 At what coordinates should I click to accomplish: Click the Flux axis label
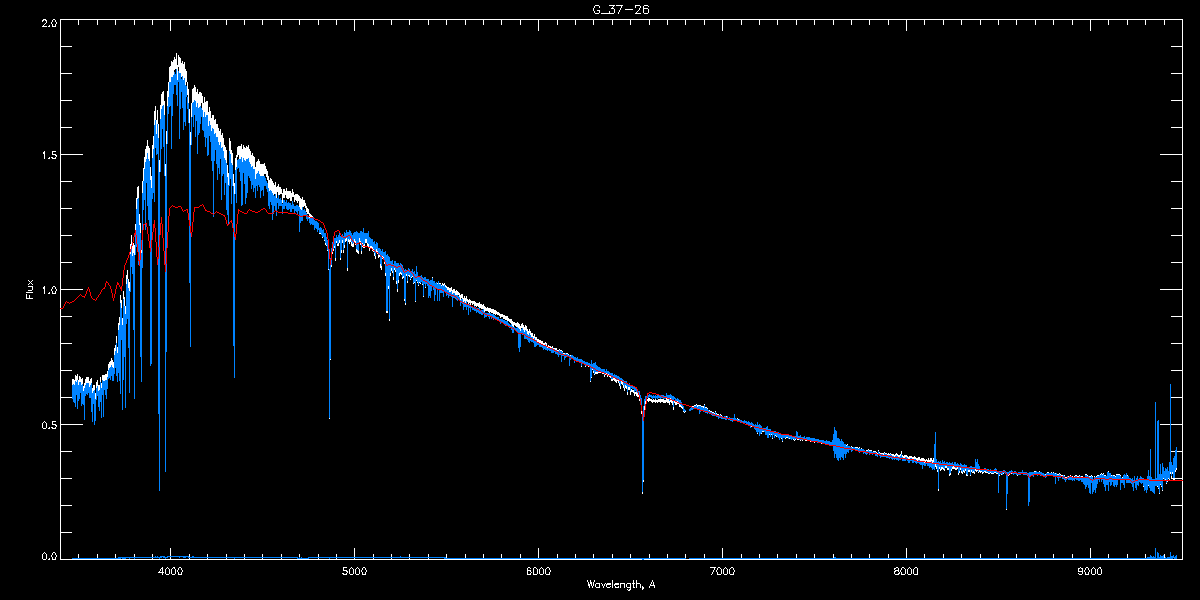tap(30, 289)
